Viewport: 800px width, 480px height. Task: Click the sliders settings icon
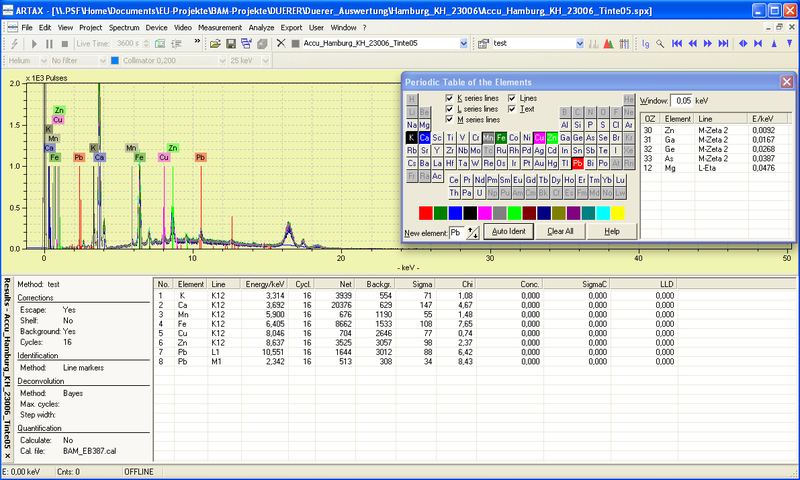624,44
